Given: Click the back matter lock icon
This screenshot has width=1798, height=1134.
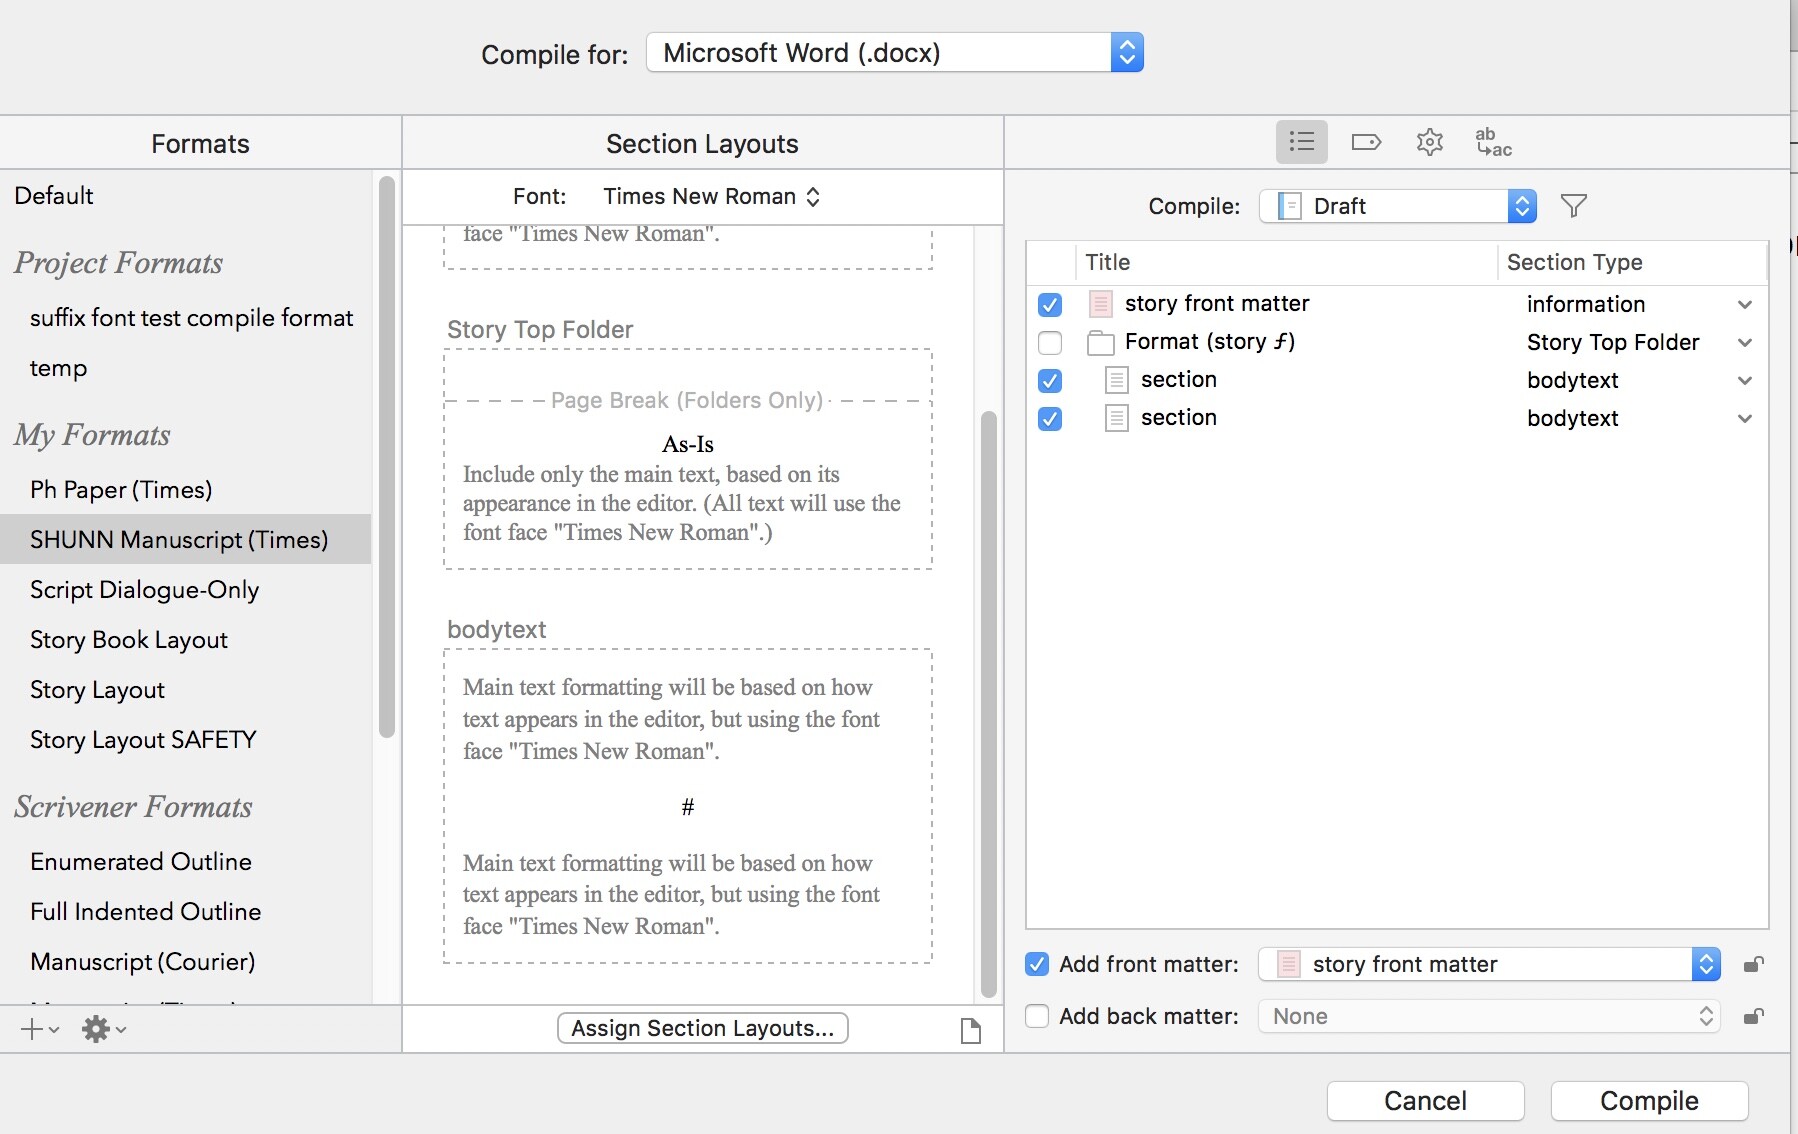Looking at the screenshot, I should (x=1753, y=1016).
